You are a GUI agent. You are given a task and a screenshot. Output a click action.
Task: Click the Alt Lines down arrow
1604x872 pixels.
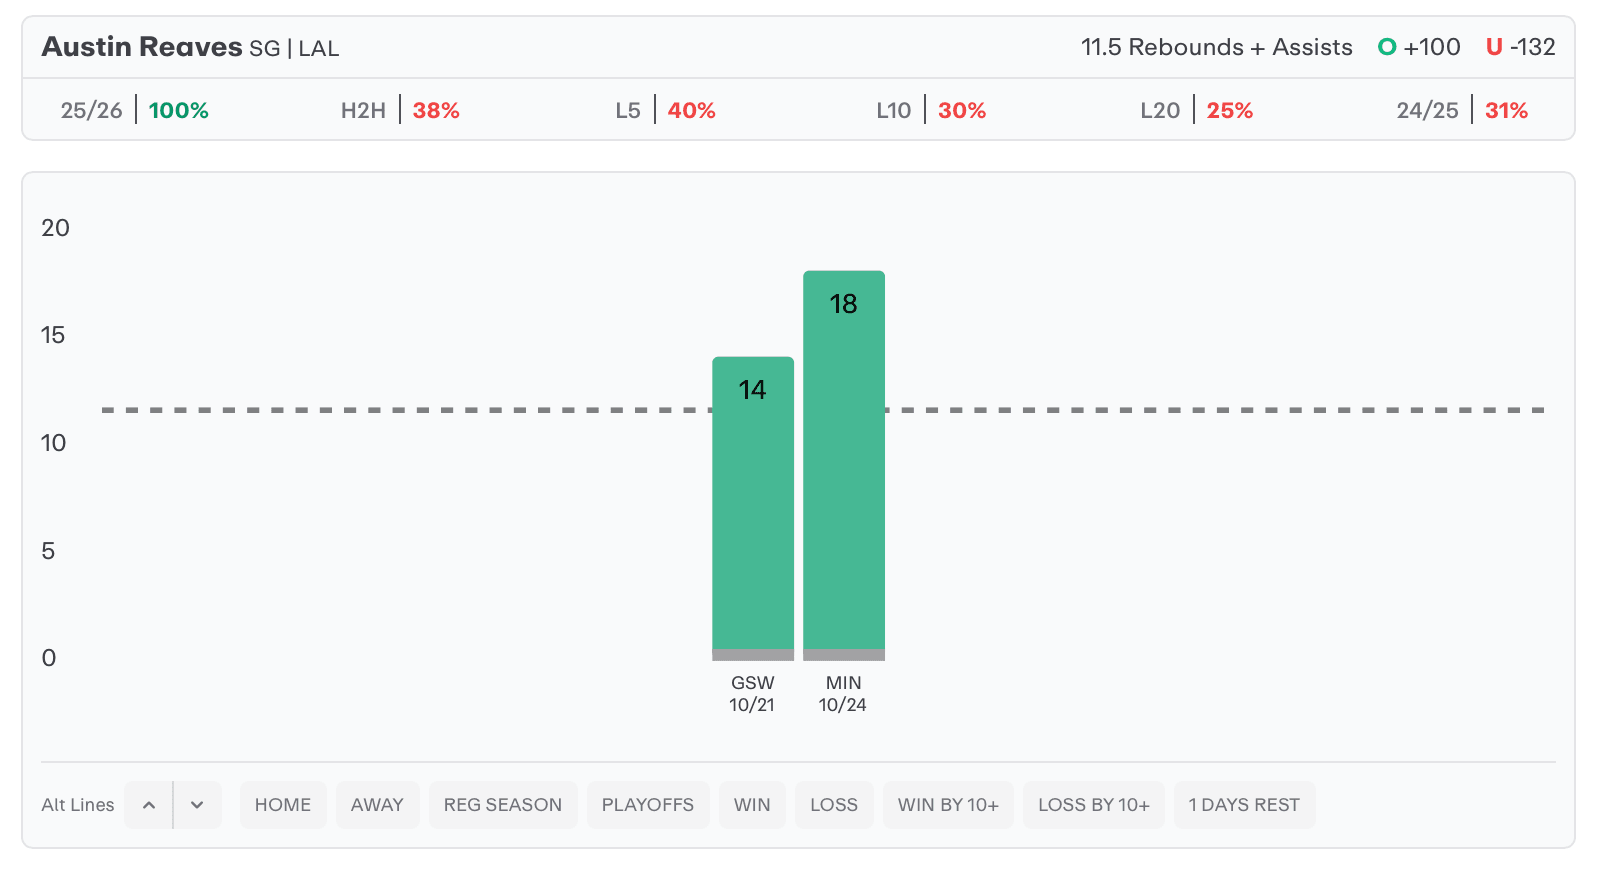pyautogui.click(x=197, y=805)
